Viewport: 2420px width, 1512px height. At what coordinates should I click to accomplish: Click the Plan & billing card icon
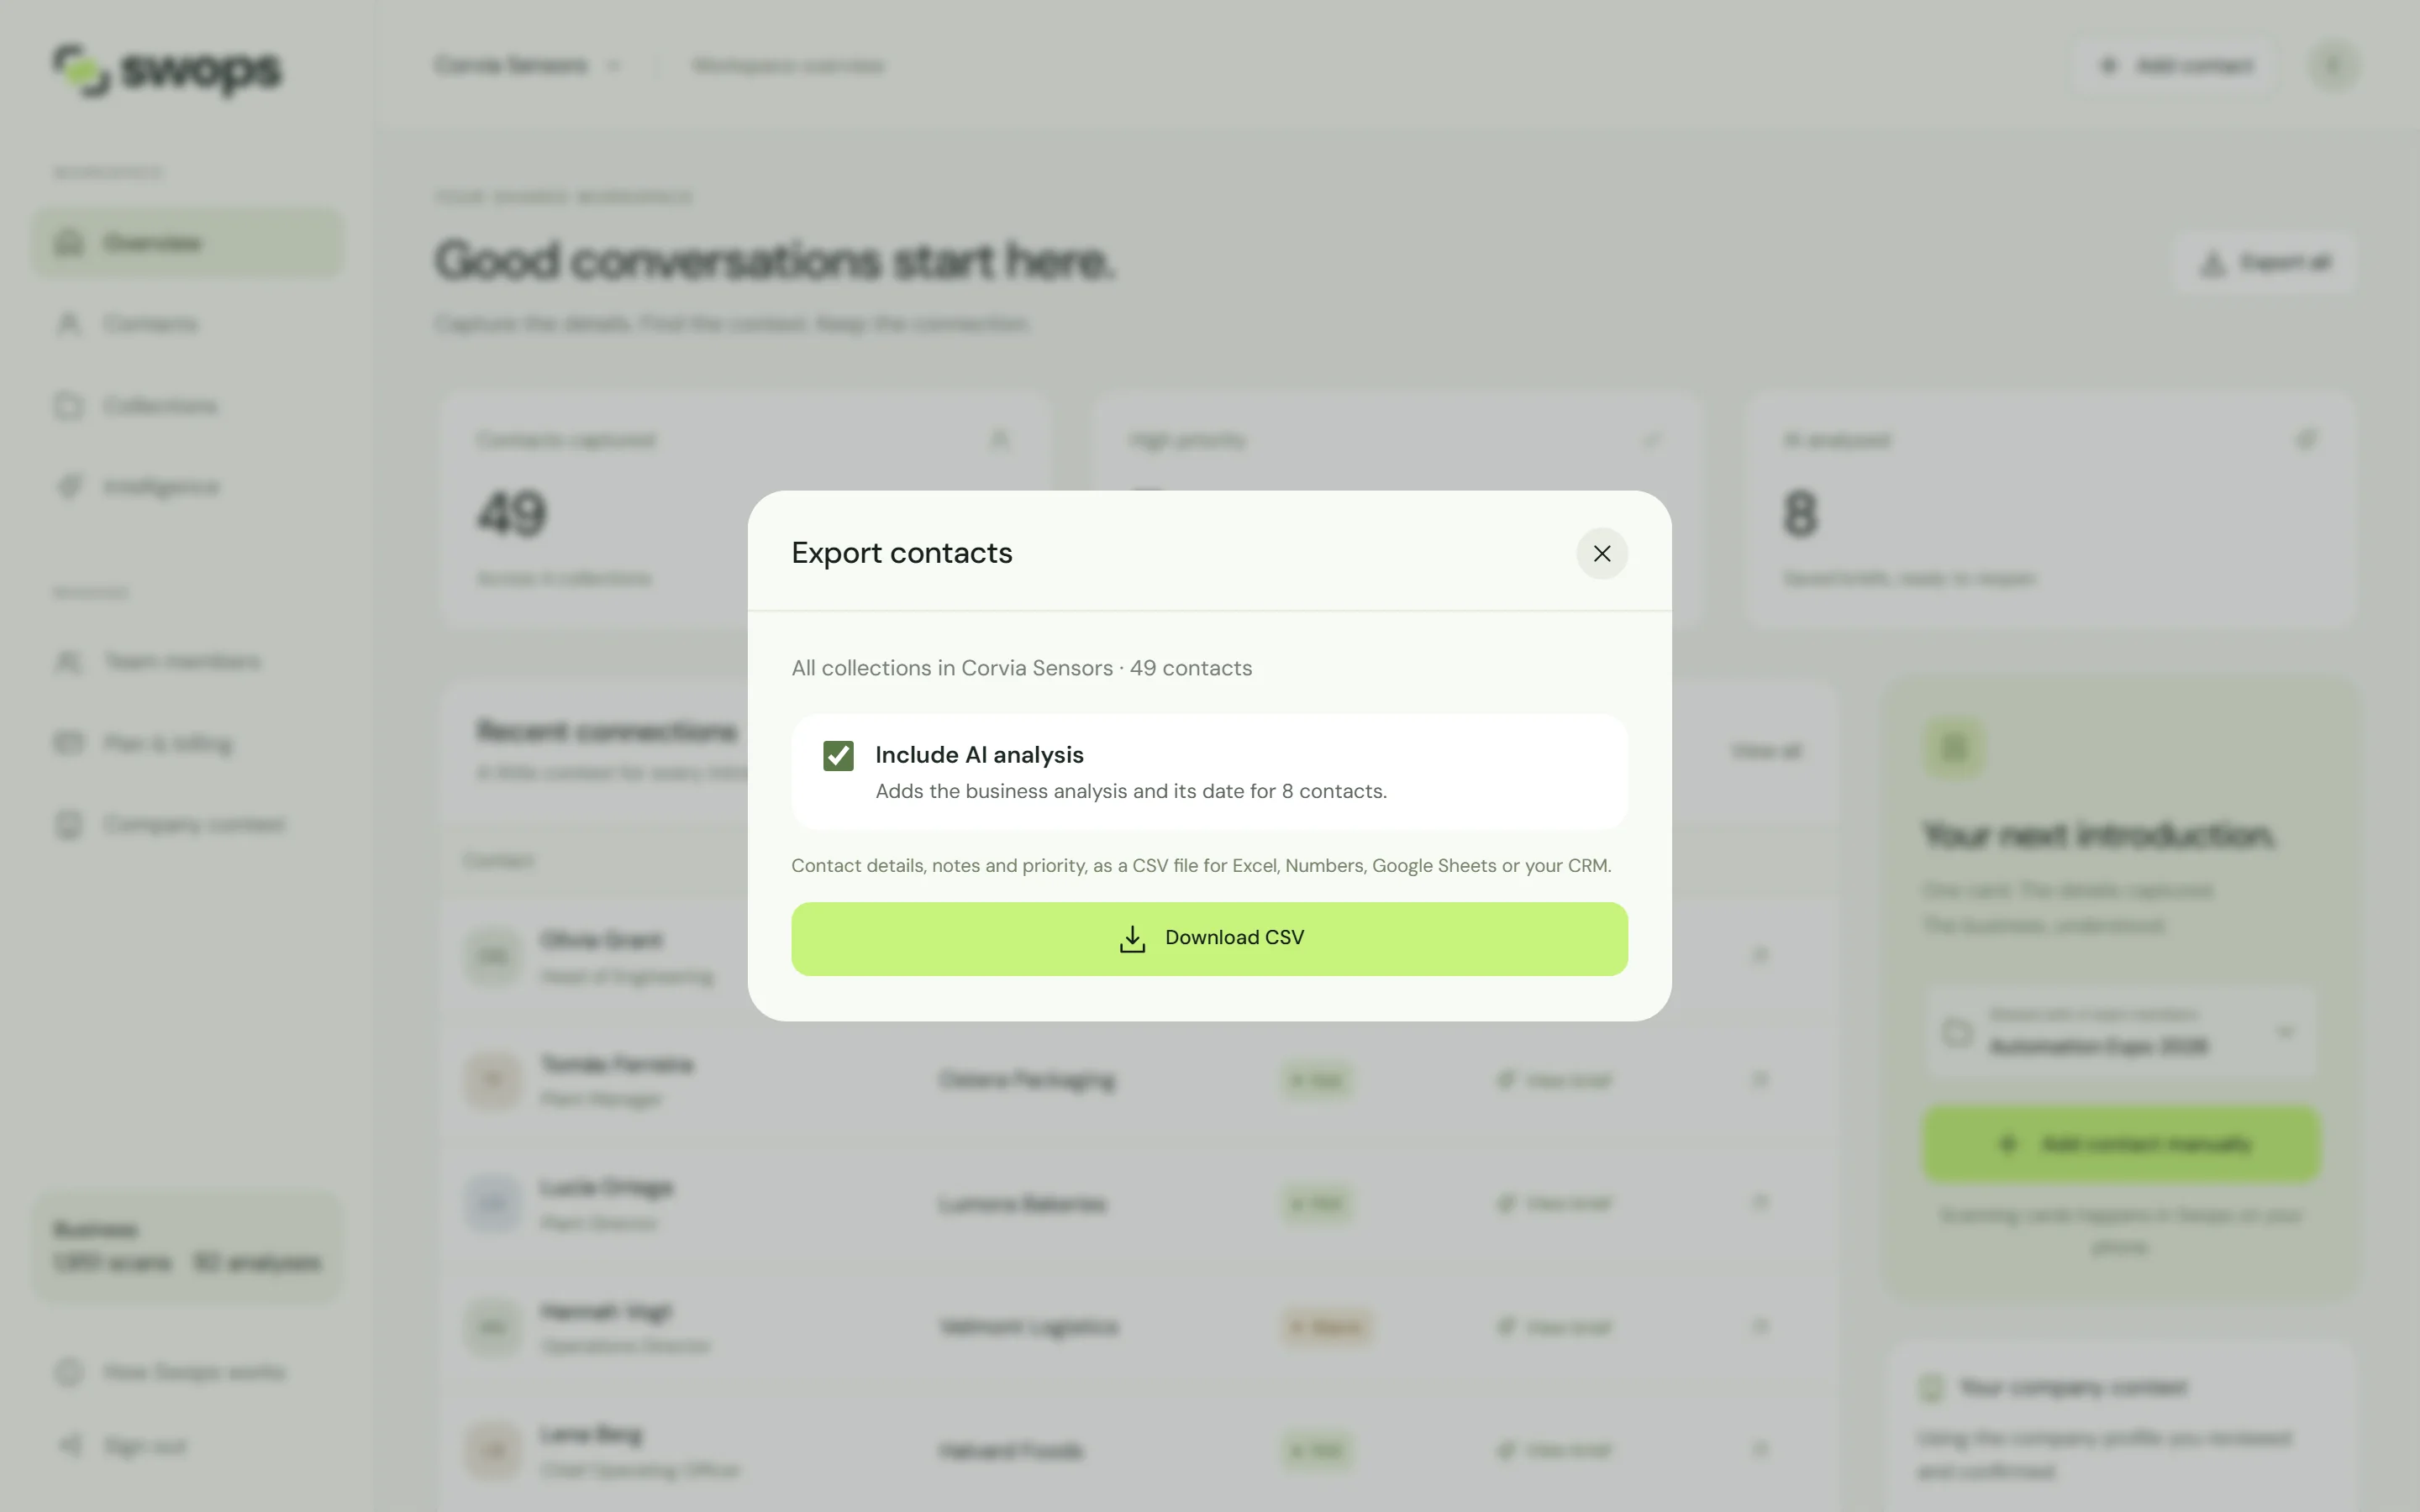69,743
